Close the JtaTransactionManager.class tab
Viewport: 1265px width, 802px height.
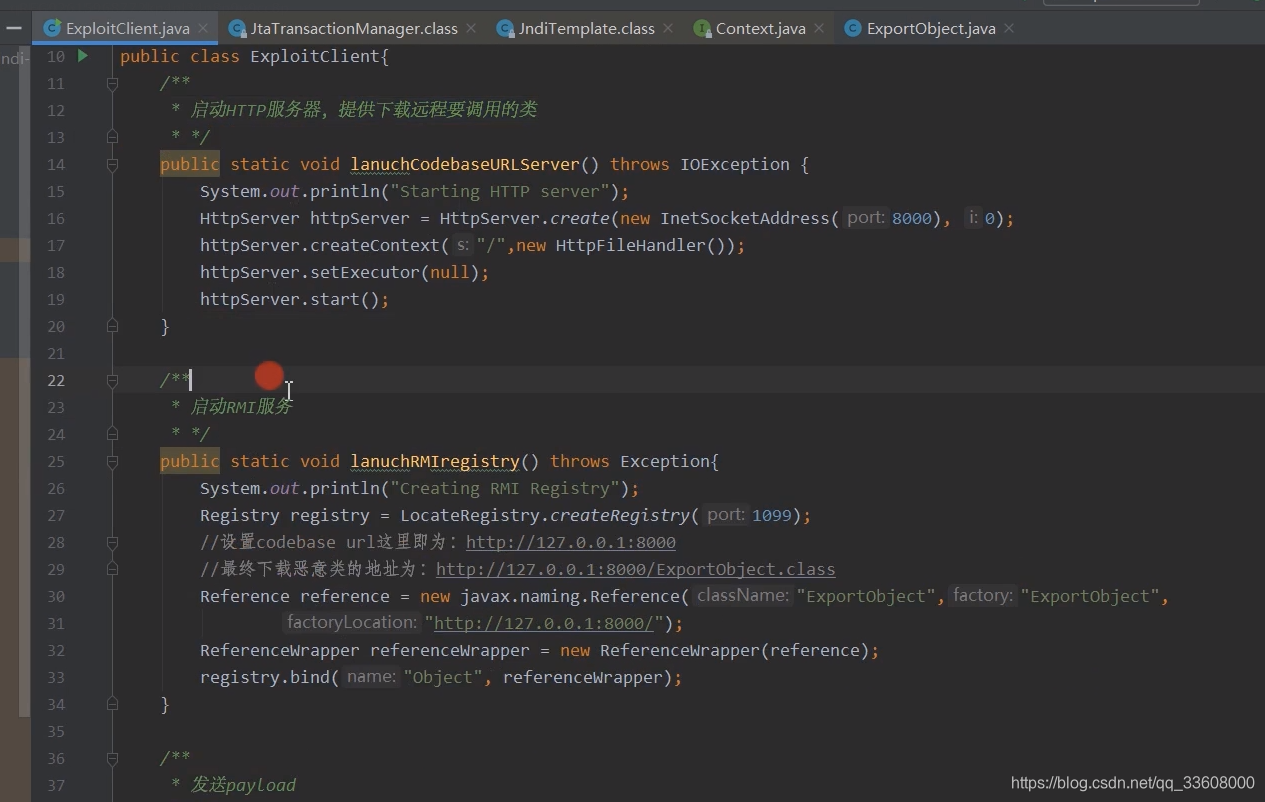click(473, 28)
